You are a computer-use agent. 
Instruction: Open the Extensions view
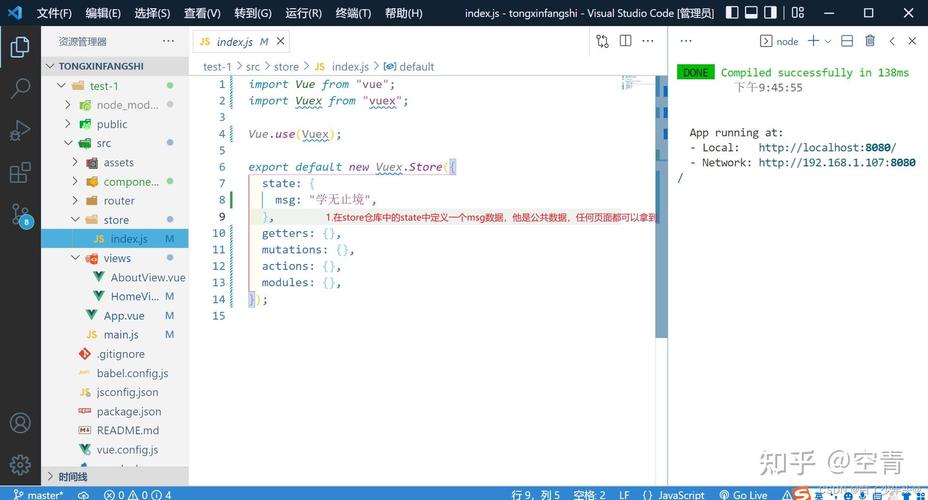[20, 173]
